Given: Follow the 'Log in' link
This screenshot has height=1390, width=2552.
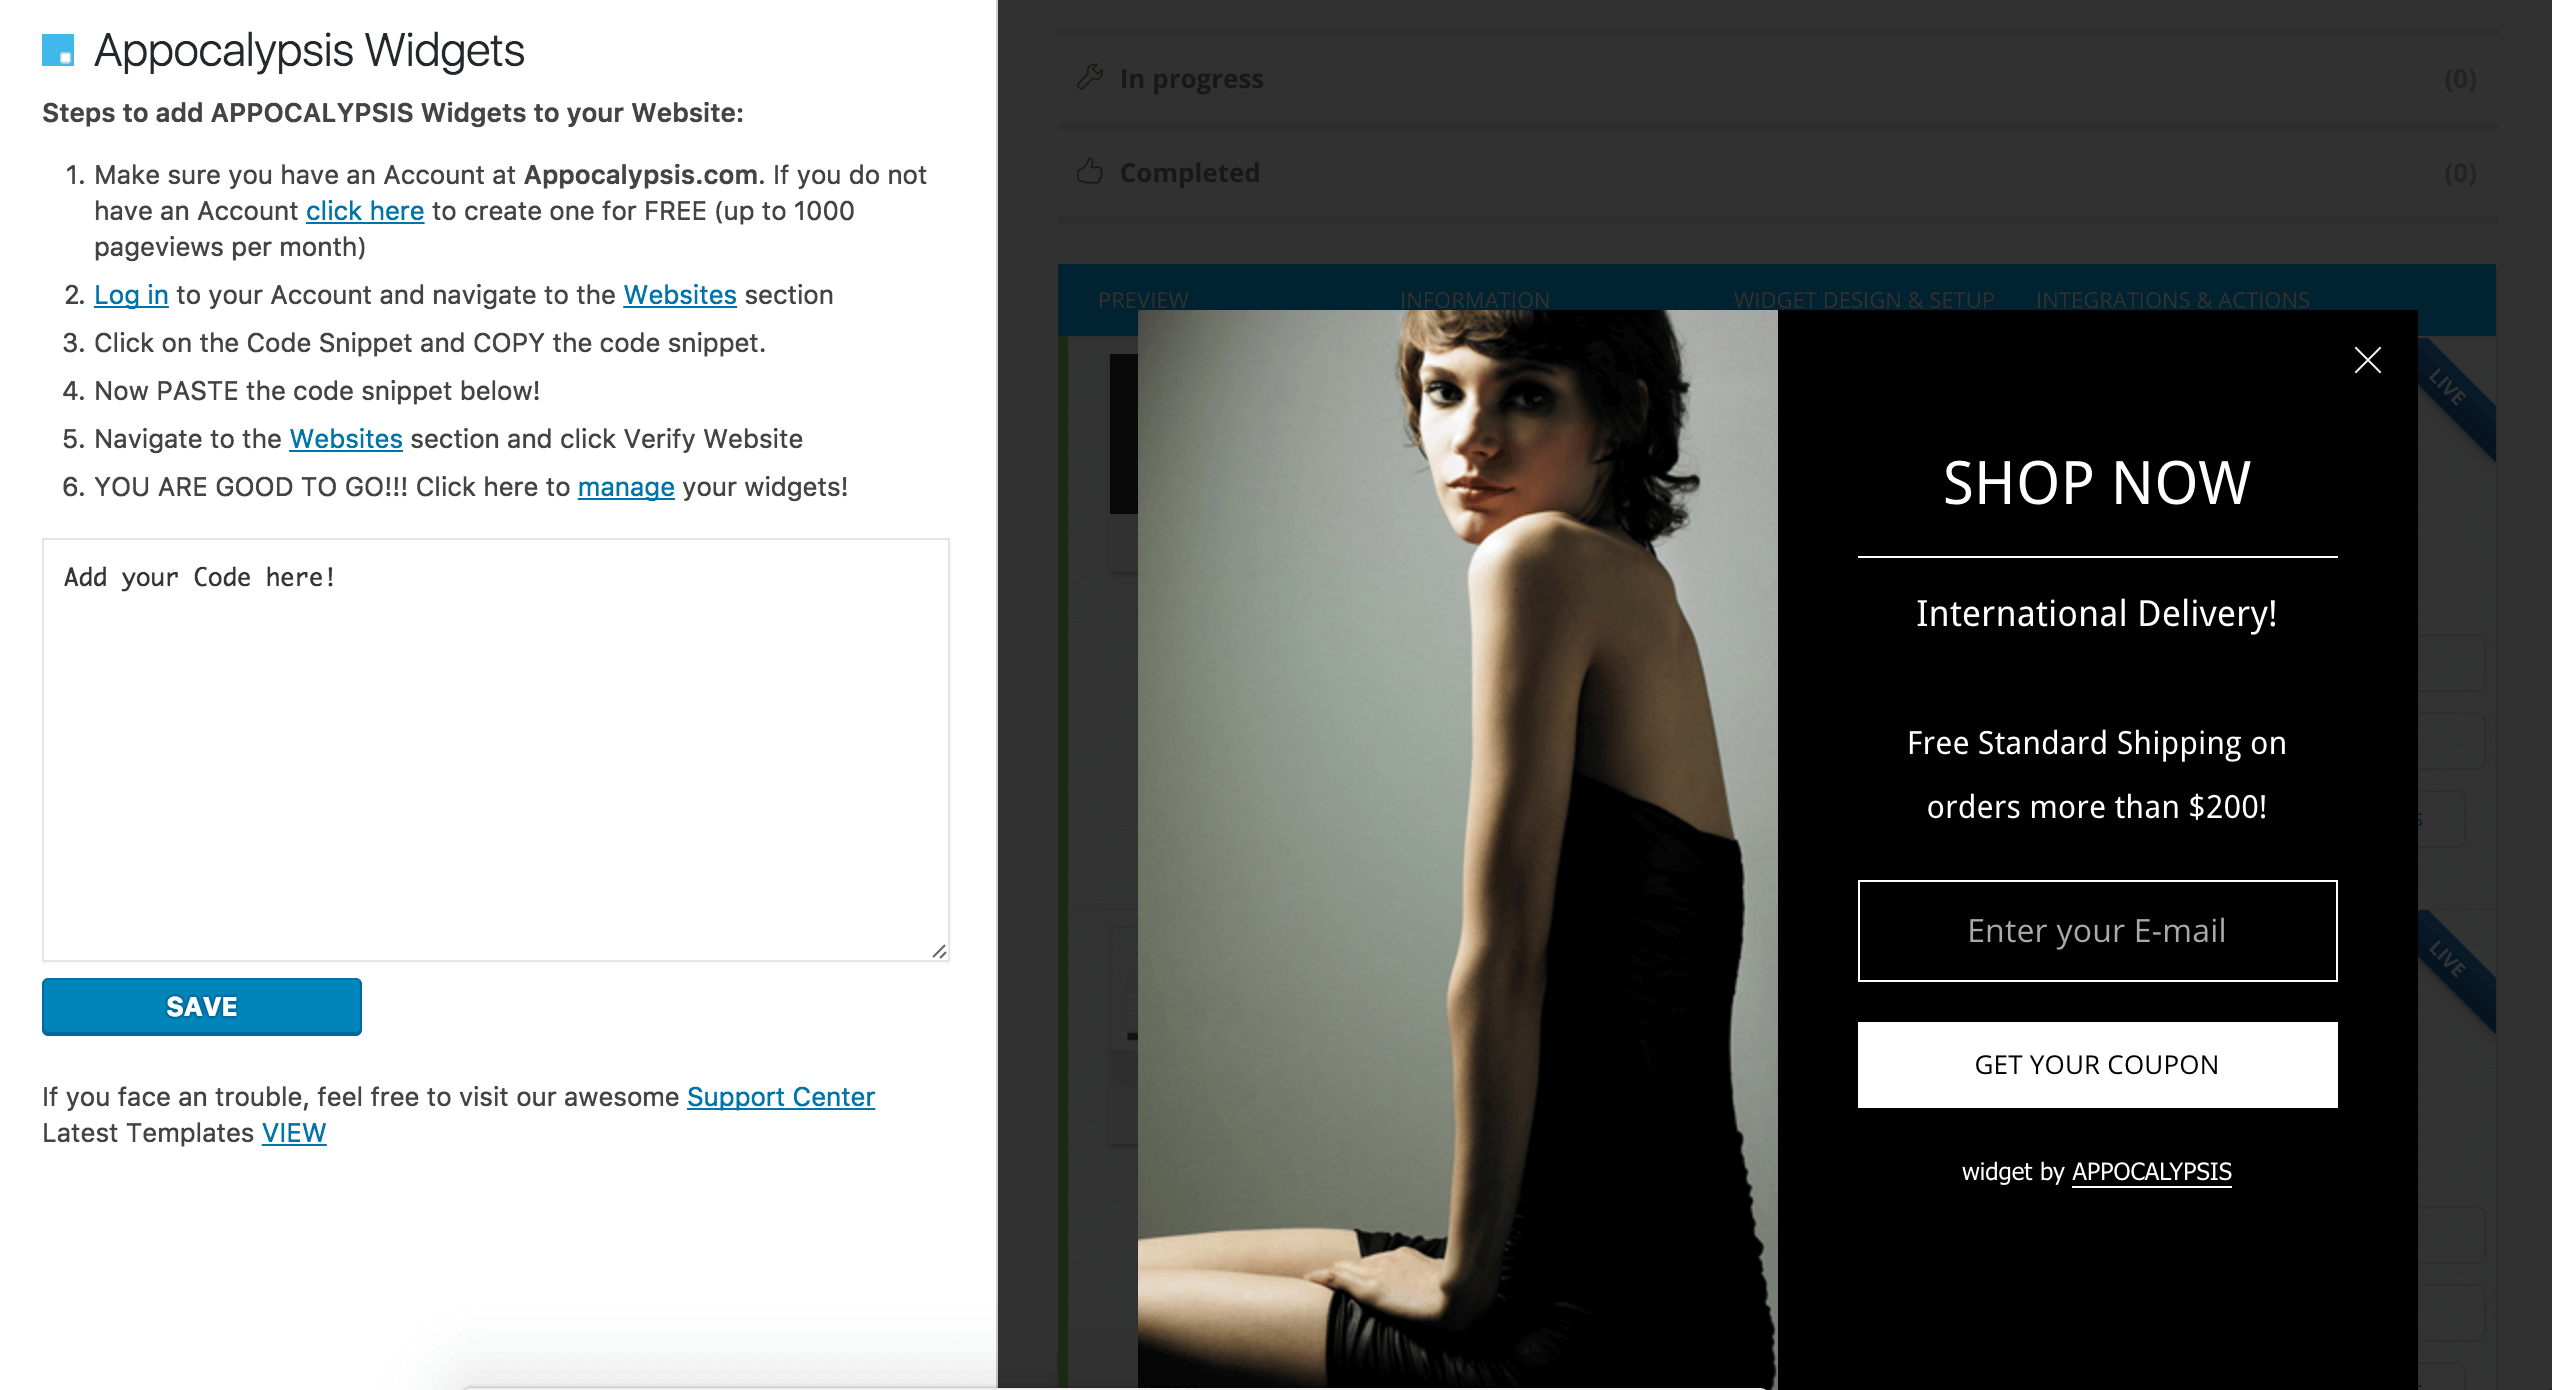Looking at the screenshot, I should 131,295.
